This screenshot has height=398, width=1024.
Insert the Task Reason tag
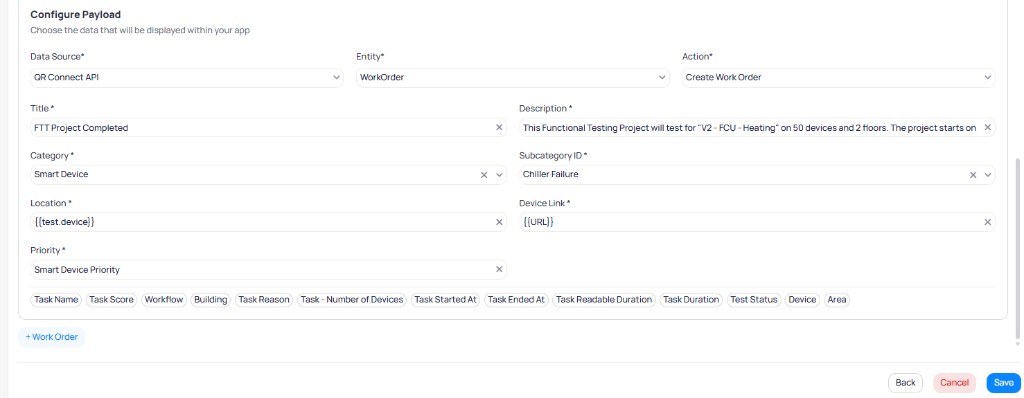tap(264, 299)
